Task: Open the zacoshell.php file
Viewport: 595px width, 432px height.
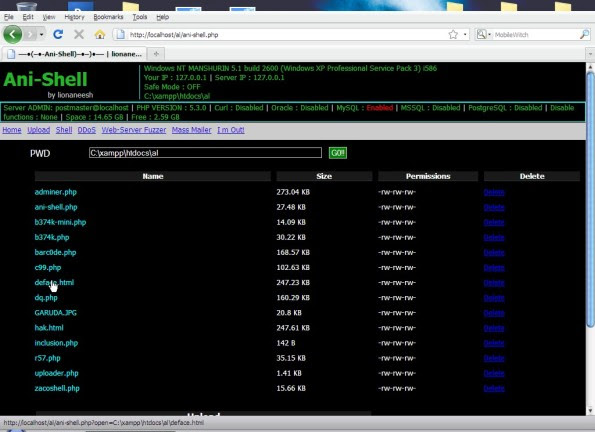Action: click(57, 388)
